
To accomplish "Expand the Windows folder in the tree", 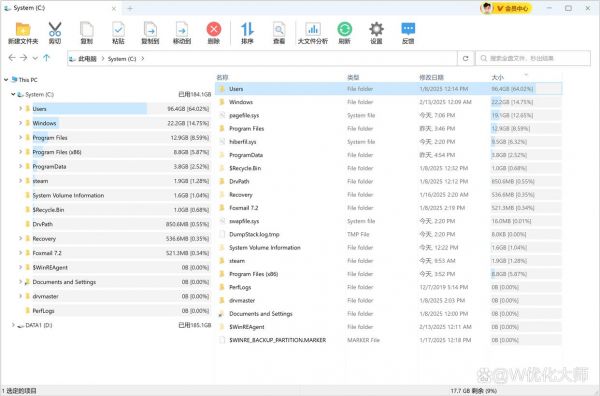I will 20,123.
